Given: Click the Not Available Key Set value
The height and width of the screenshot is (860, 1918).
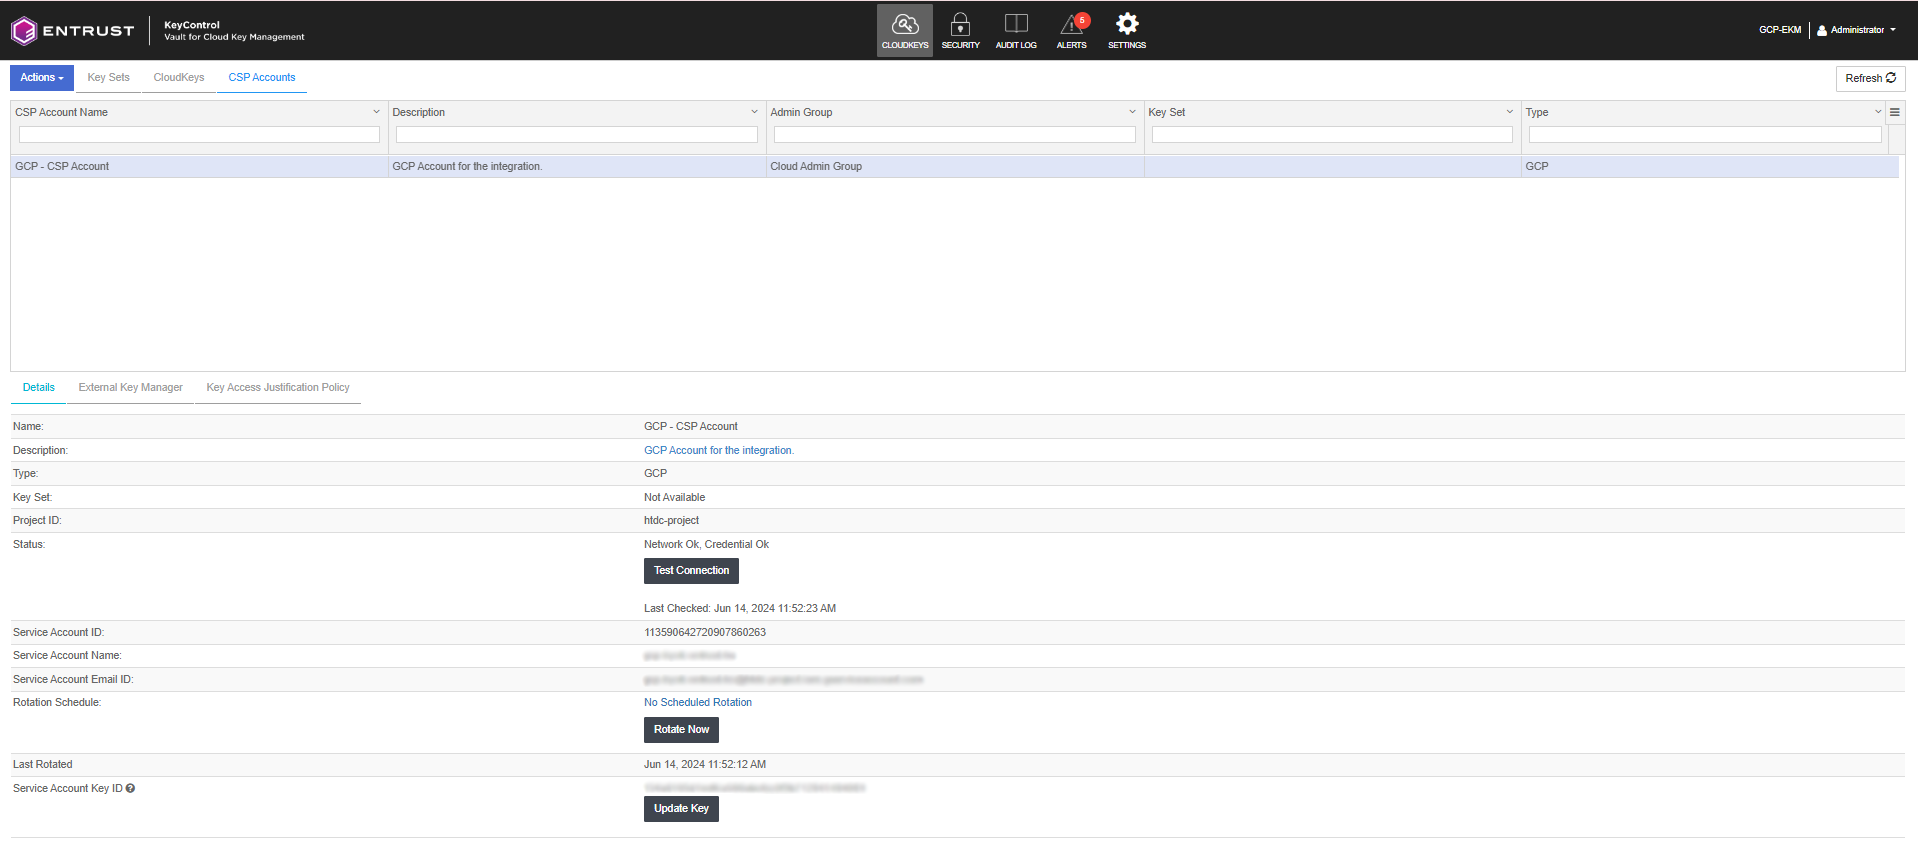Looking at the screenshot, I should [x=674, y=498].
